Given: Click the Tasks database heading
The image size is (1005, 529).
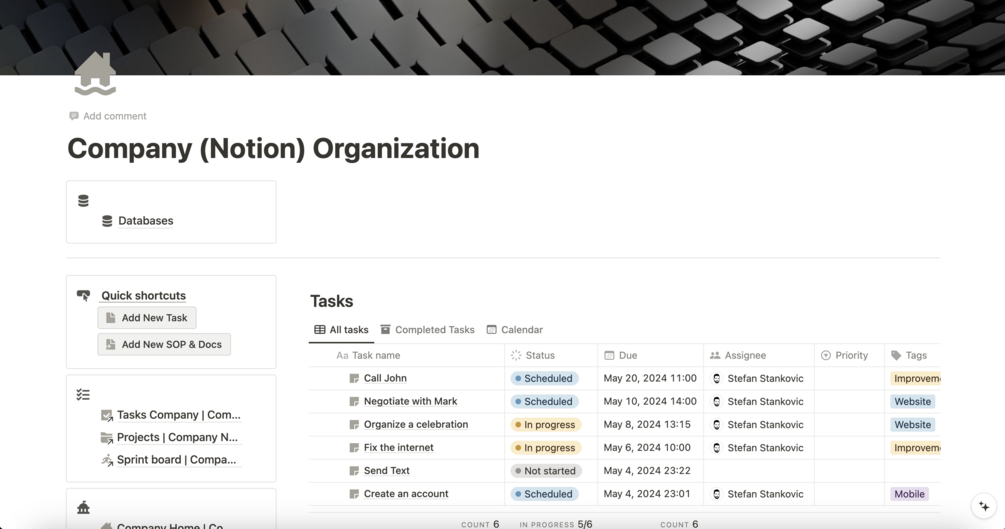Looking at the screenshot, I should pos(331,301).
